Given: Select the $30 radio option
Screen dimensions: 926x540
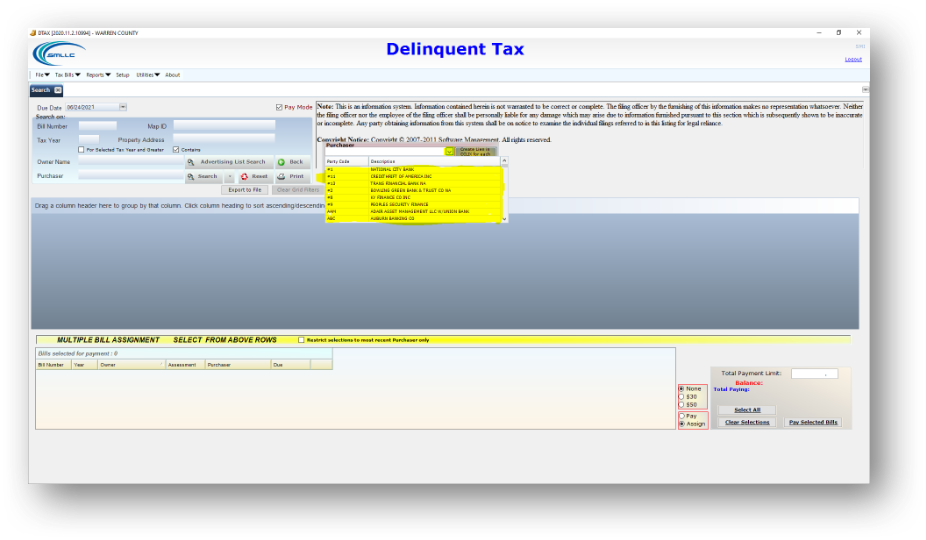Looking at the screenshot, I should click(681, 396).
